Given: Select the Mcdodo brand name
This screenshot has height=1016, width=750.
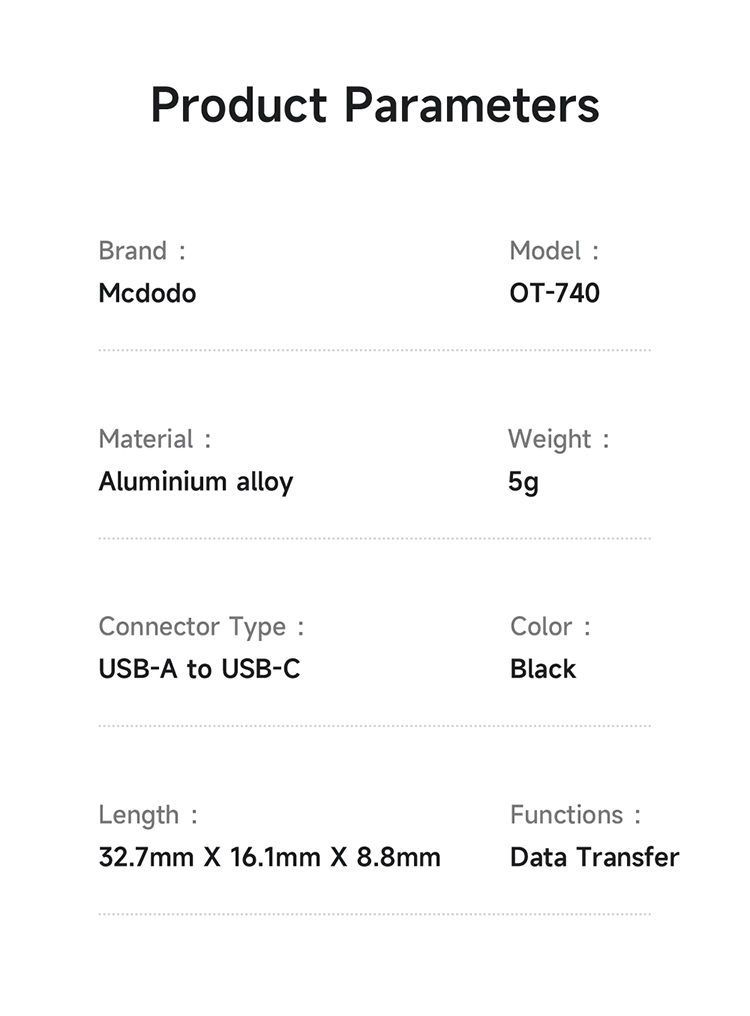Looking at the screenshot, I should point(147,293).
